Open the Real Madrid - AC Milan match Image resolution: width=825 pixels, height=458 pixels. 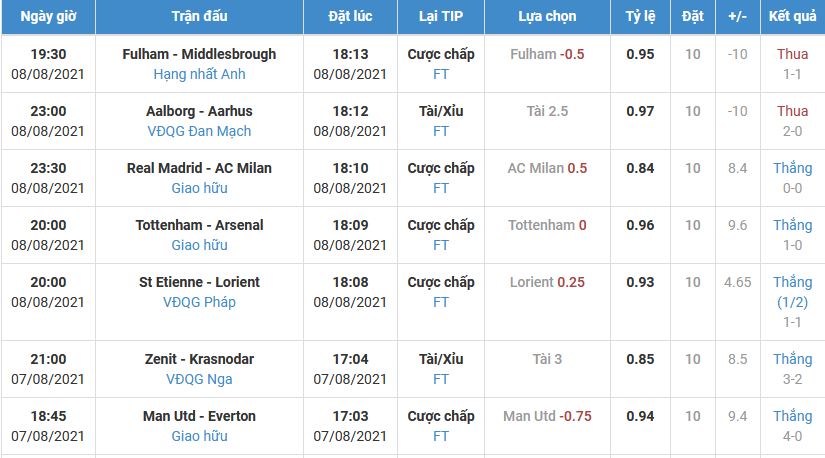pos(199,168)
